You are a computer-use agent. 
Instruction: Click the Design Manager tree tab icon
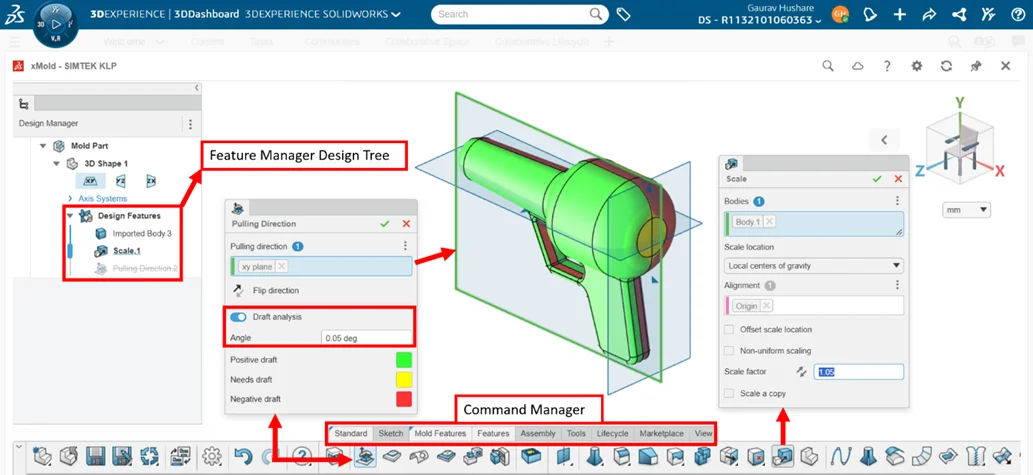click(x=24, y=103)
